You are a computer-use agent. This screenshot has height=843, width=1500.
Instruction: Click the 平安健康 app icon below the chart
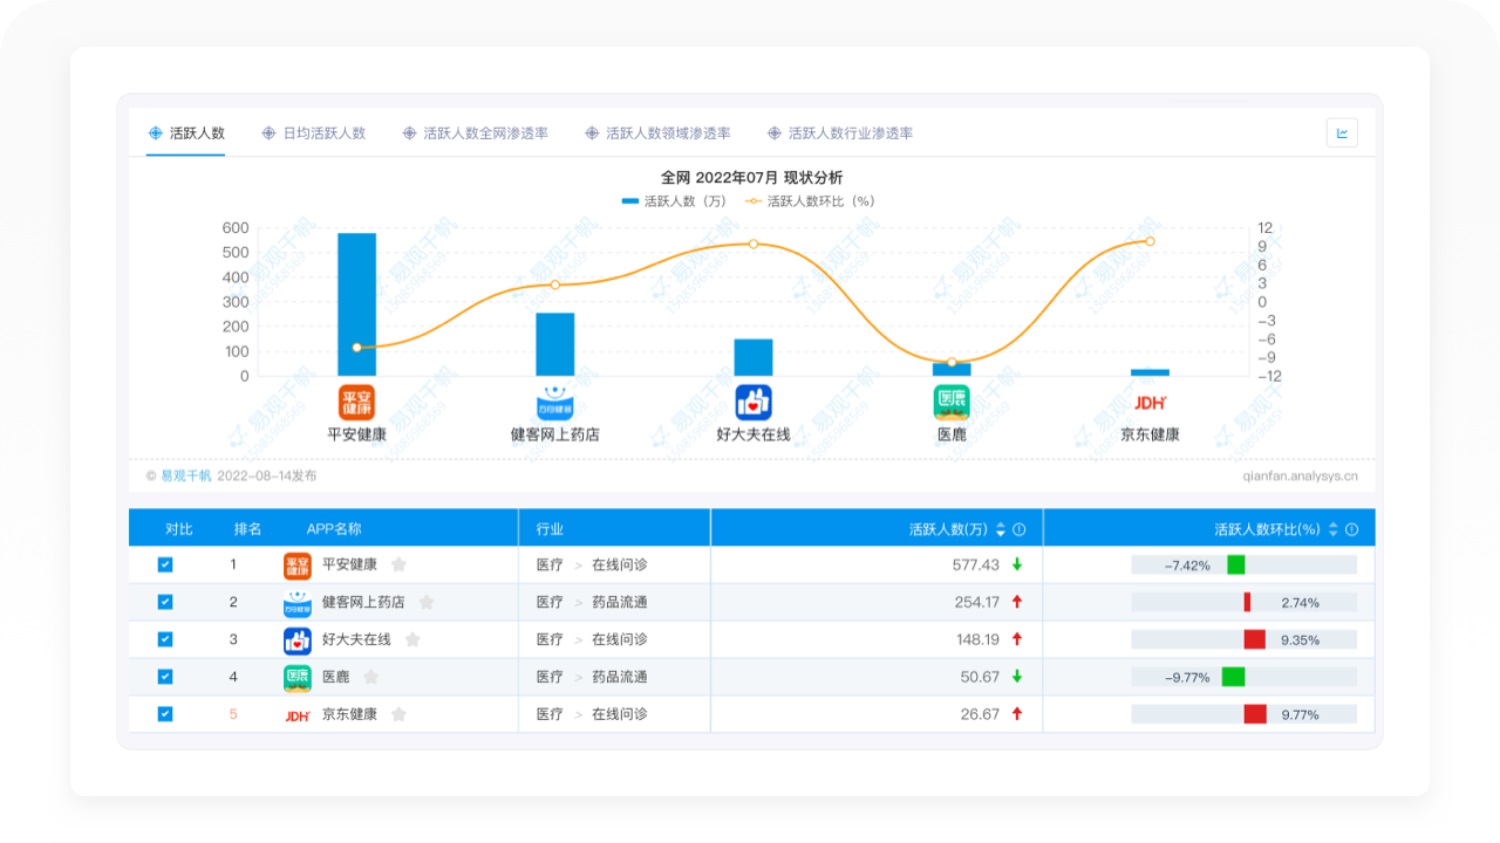357,402
